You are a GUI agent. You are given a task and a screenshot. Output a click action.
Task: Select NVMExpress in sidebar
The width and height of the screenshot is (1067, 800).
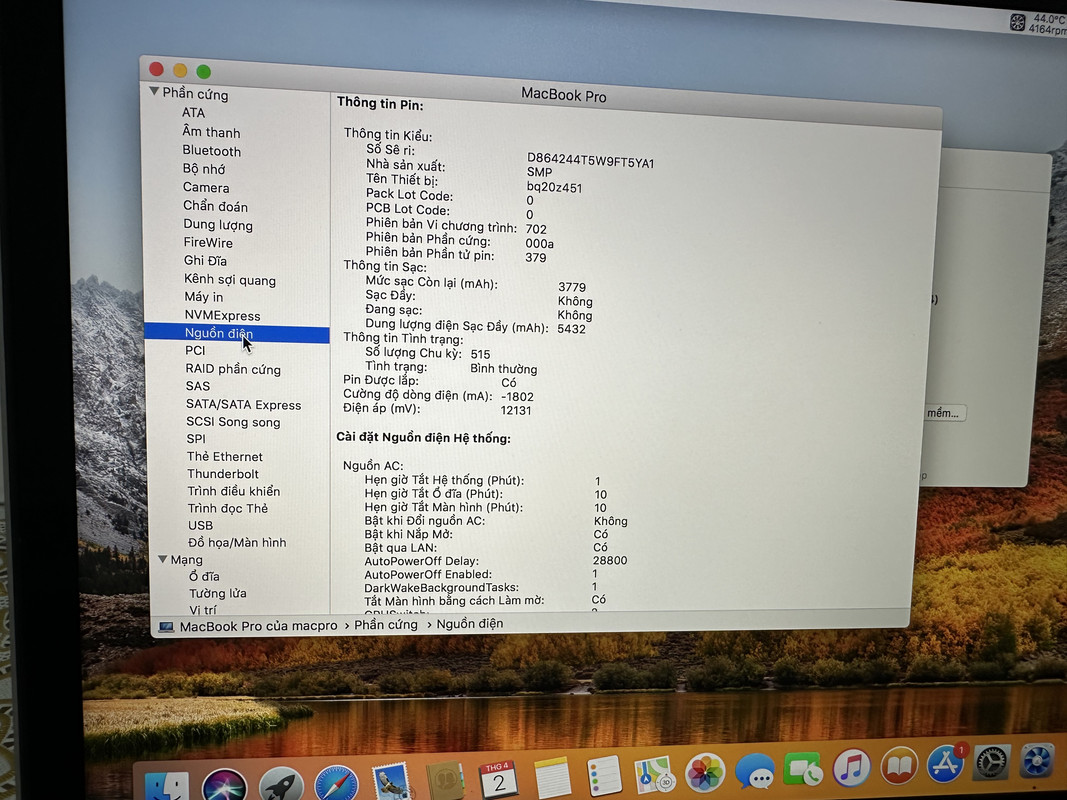(223, 316)
